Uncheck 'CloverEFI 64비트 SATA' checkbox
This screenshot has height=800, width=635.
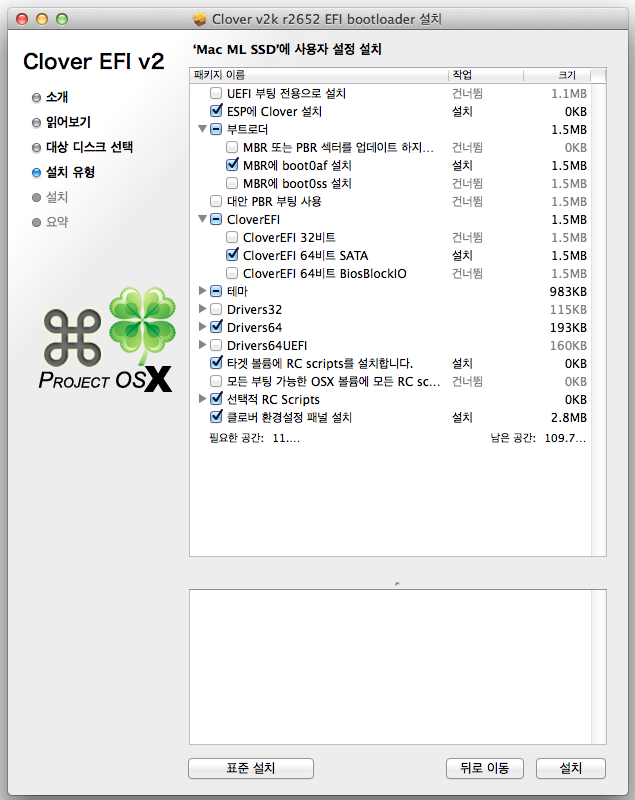tap(232, 255)
